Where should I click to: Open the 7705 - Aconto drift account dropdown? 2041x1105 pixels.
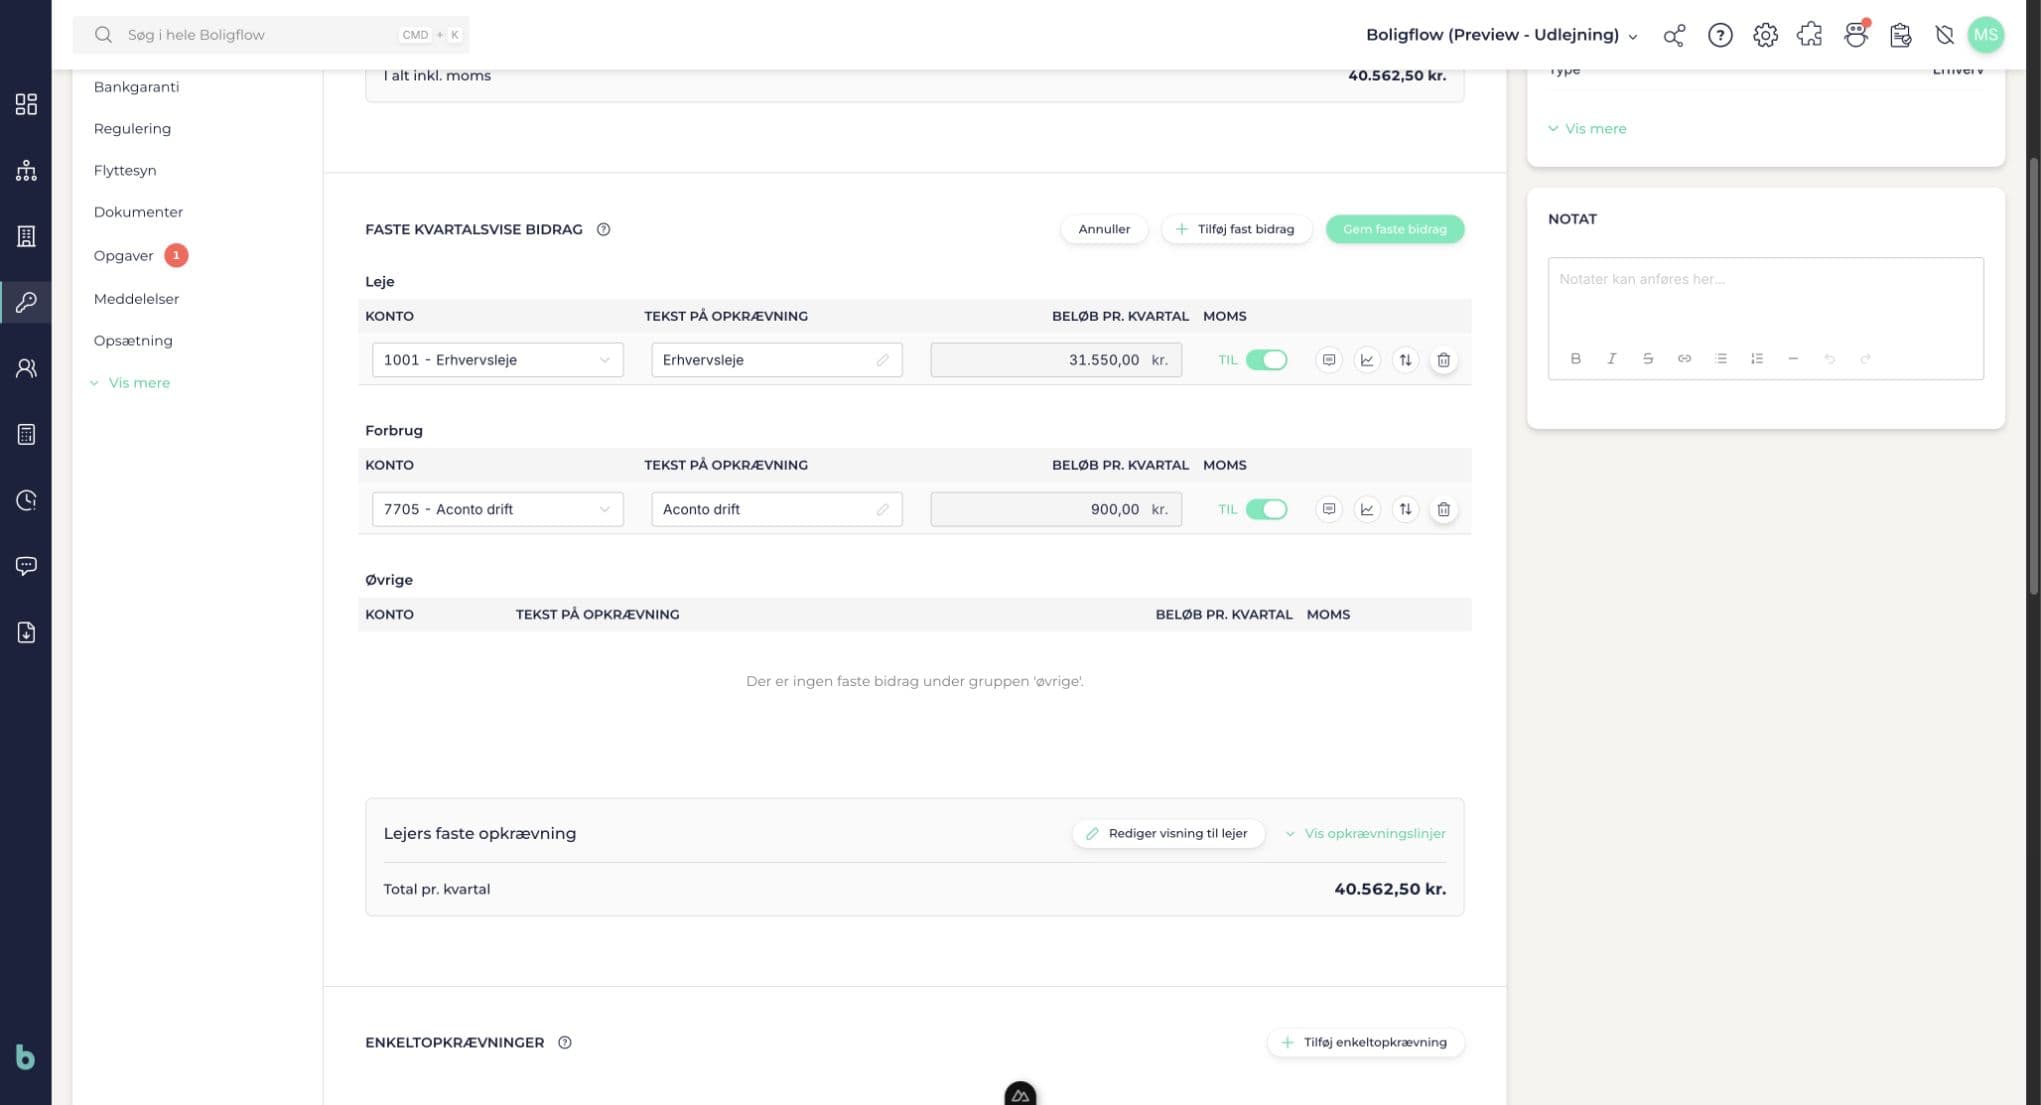(x=497, y=509)
